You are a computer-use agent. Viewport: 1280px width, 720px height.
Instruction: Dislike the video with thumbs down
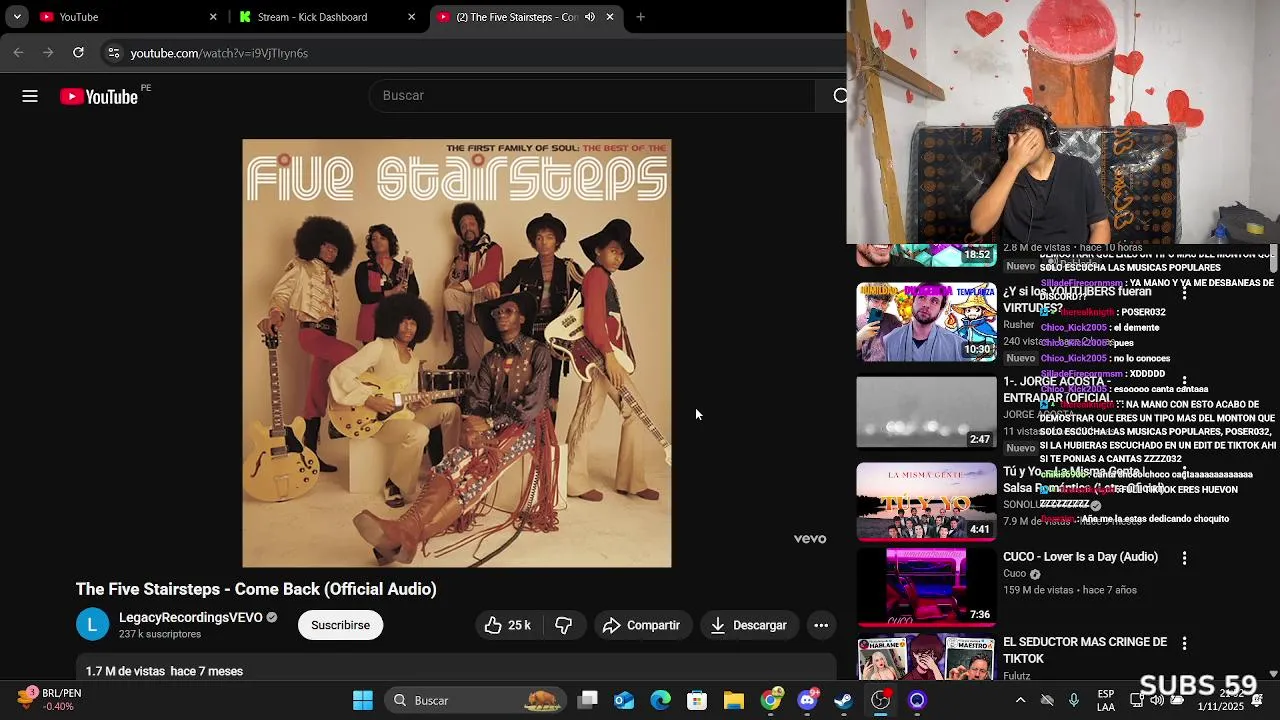coord(564,625)
